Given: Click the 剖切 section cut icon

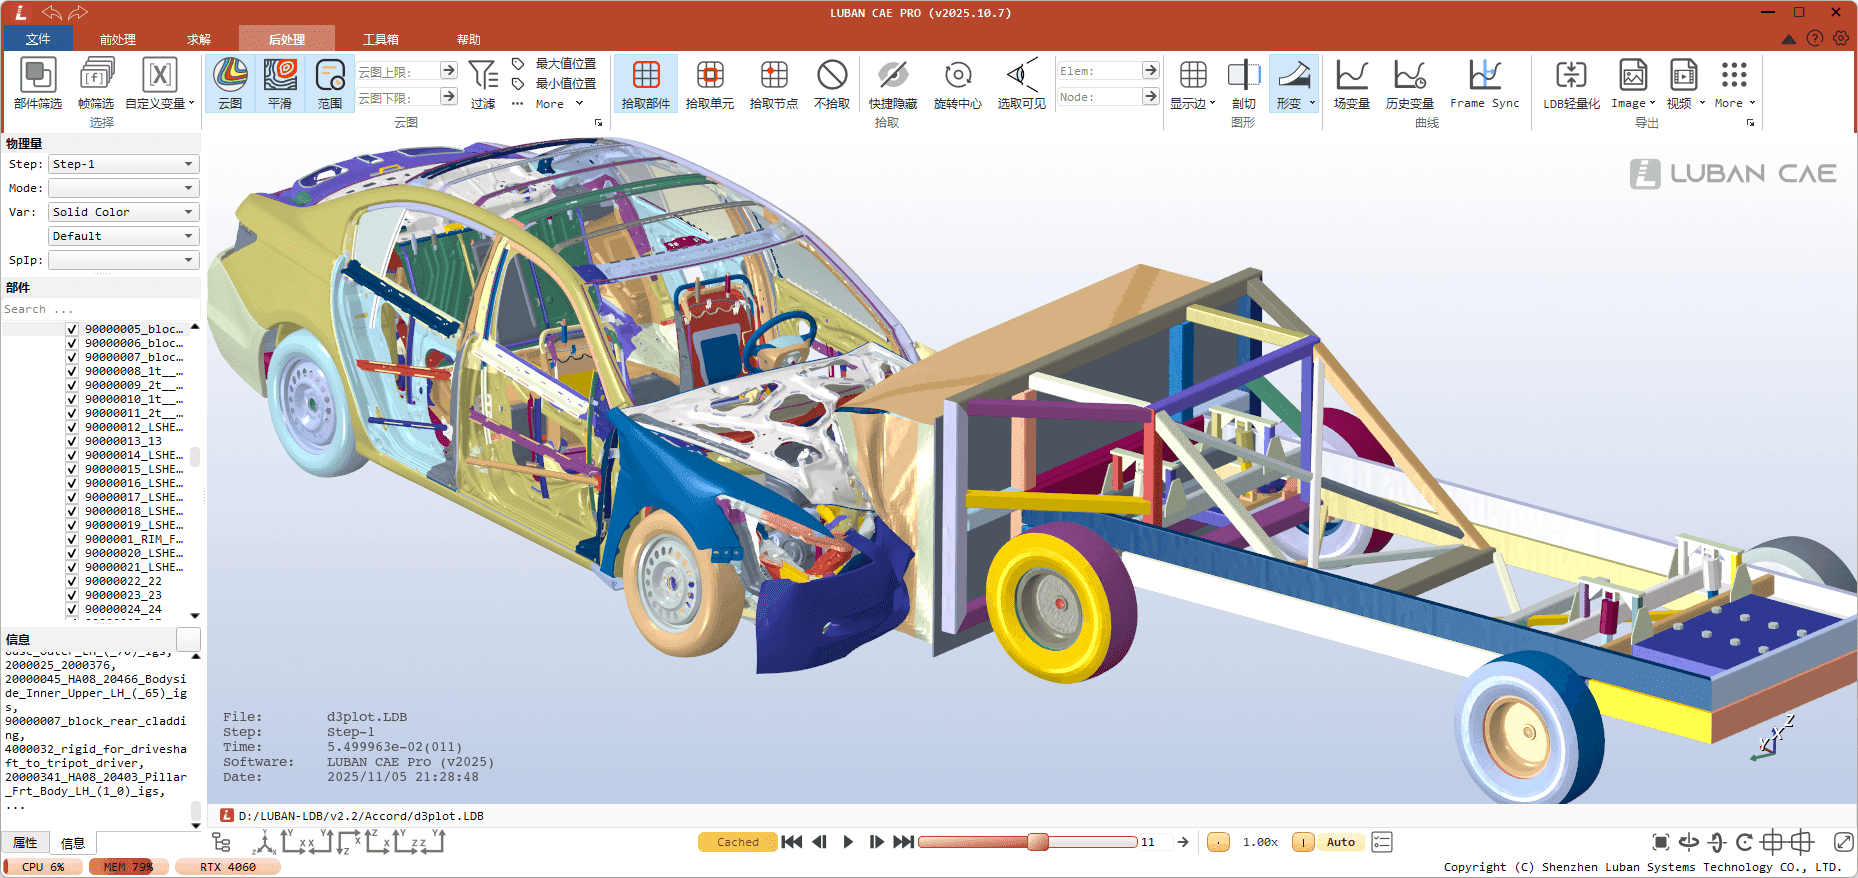Looking at the screenshot, I should (1243, 83).
